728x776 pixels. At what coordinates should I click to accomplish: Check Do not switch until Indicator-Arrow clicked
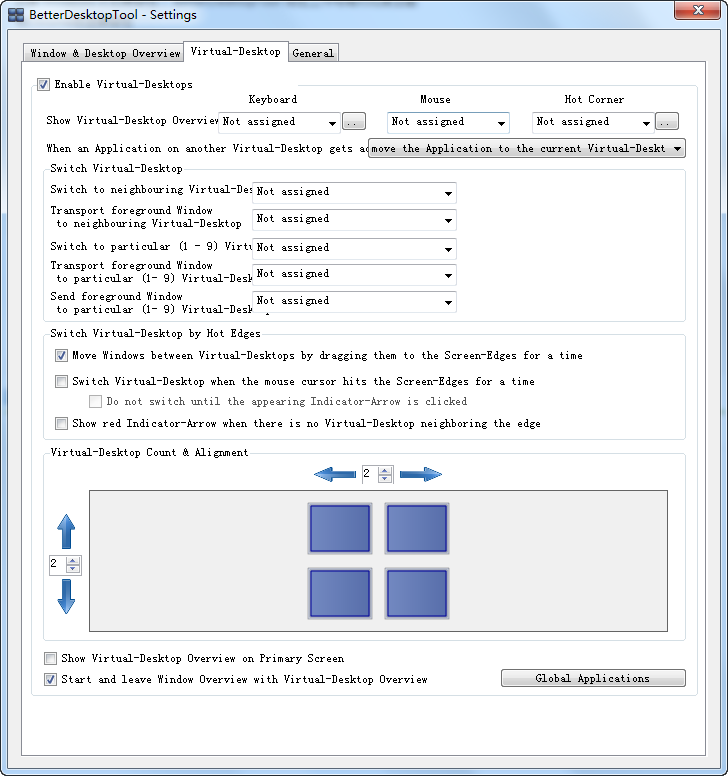pos(96,401)
